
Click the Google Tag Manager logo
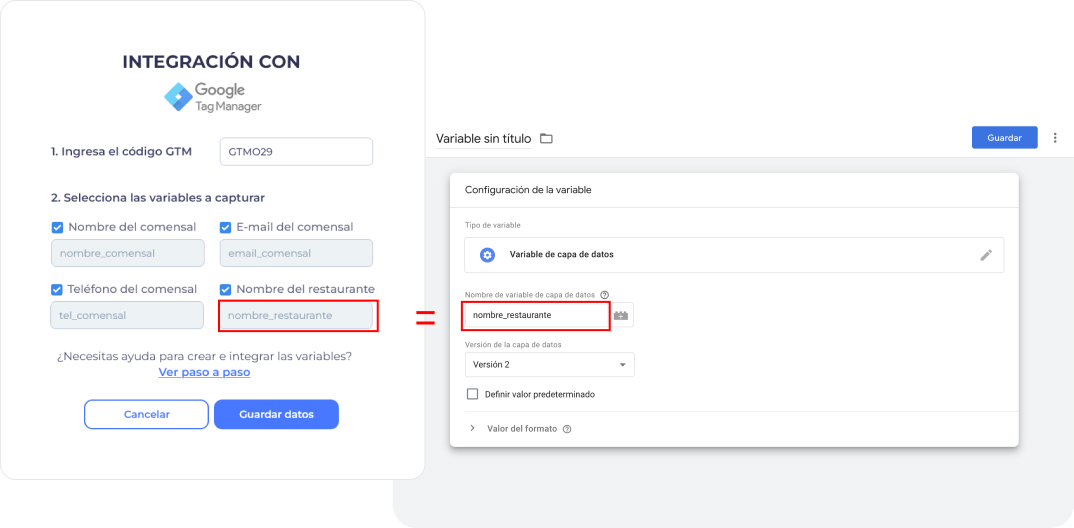pyautogui.click(x=211, y=97)
